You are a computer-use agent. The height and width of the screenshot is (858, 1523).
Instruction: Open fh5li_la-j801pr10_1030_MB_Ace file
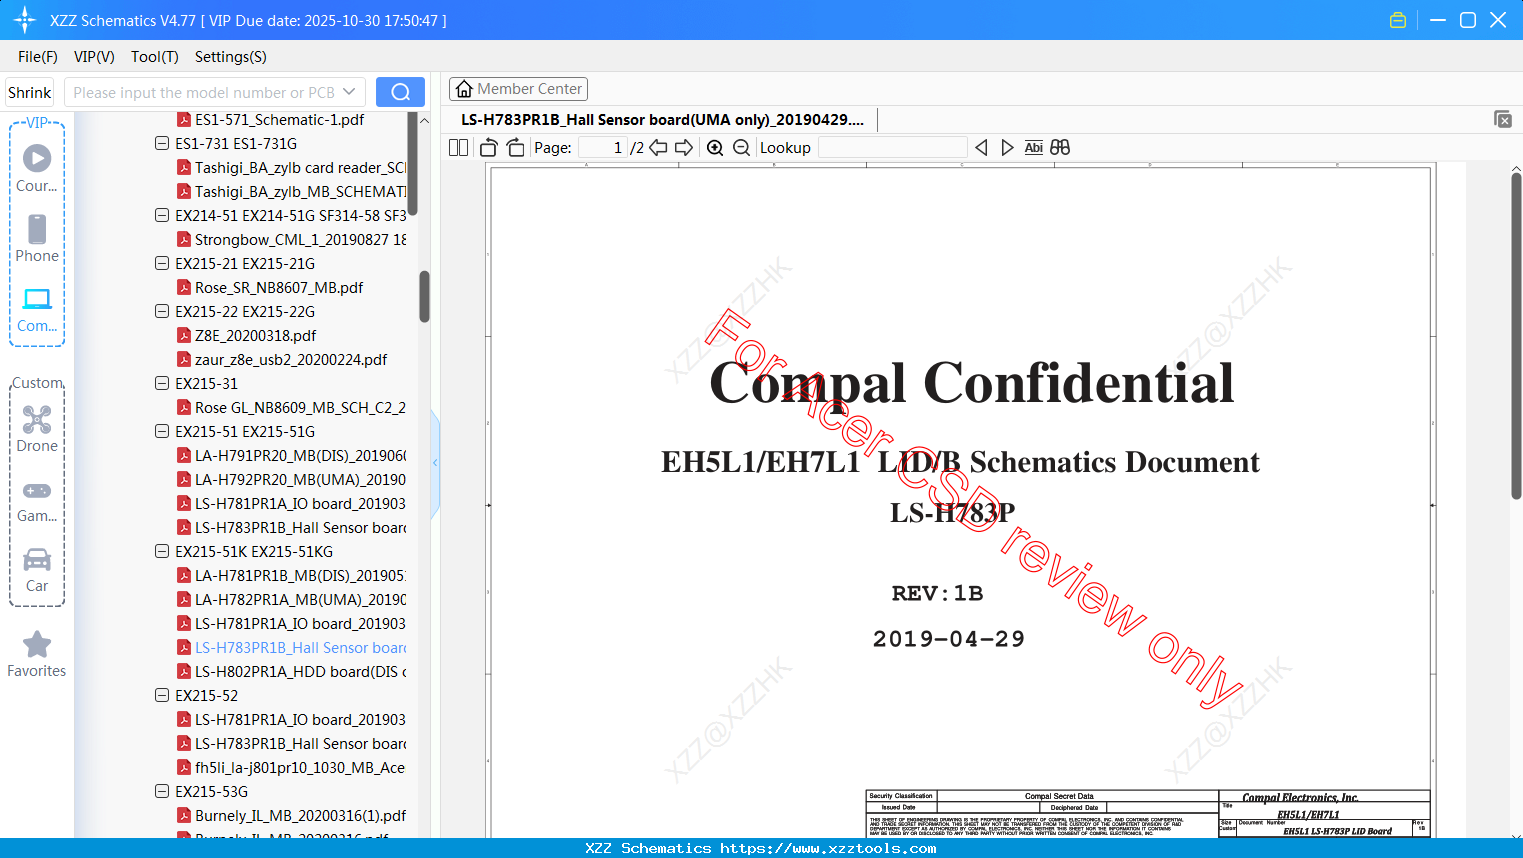coord(291,768)
